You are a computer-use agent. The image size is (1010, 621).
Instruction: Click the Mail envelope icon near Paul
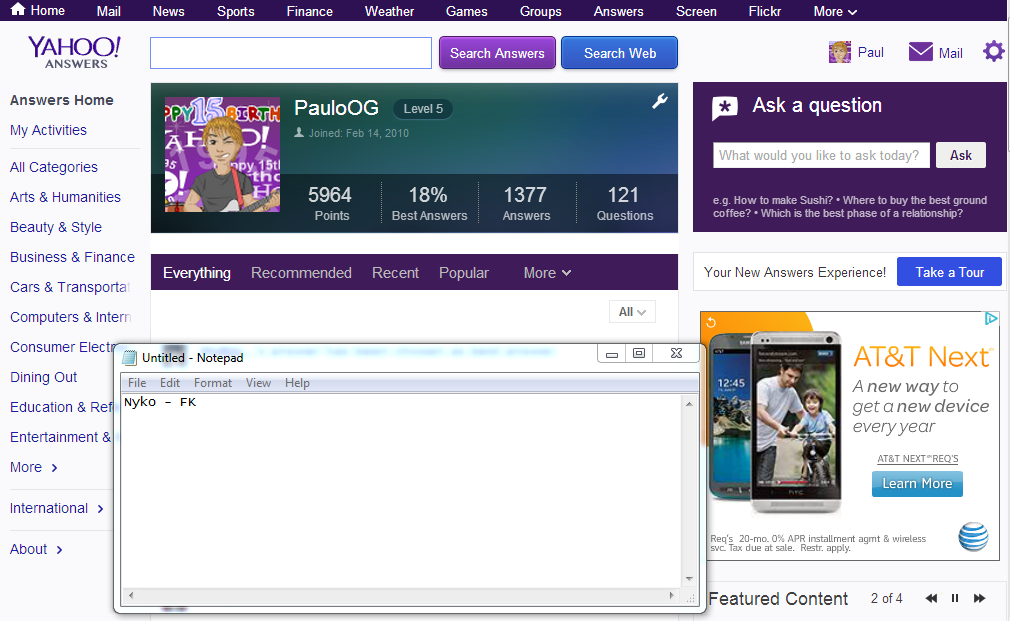pyautogui.click(x=920, y=52)
